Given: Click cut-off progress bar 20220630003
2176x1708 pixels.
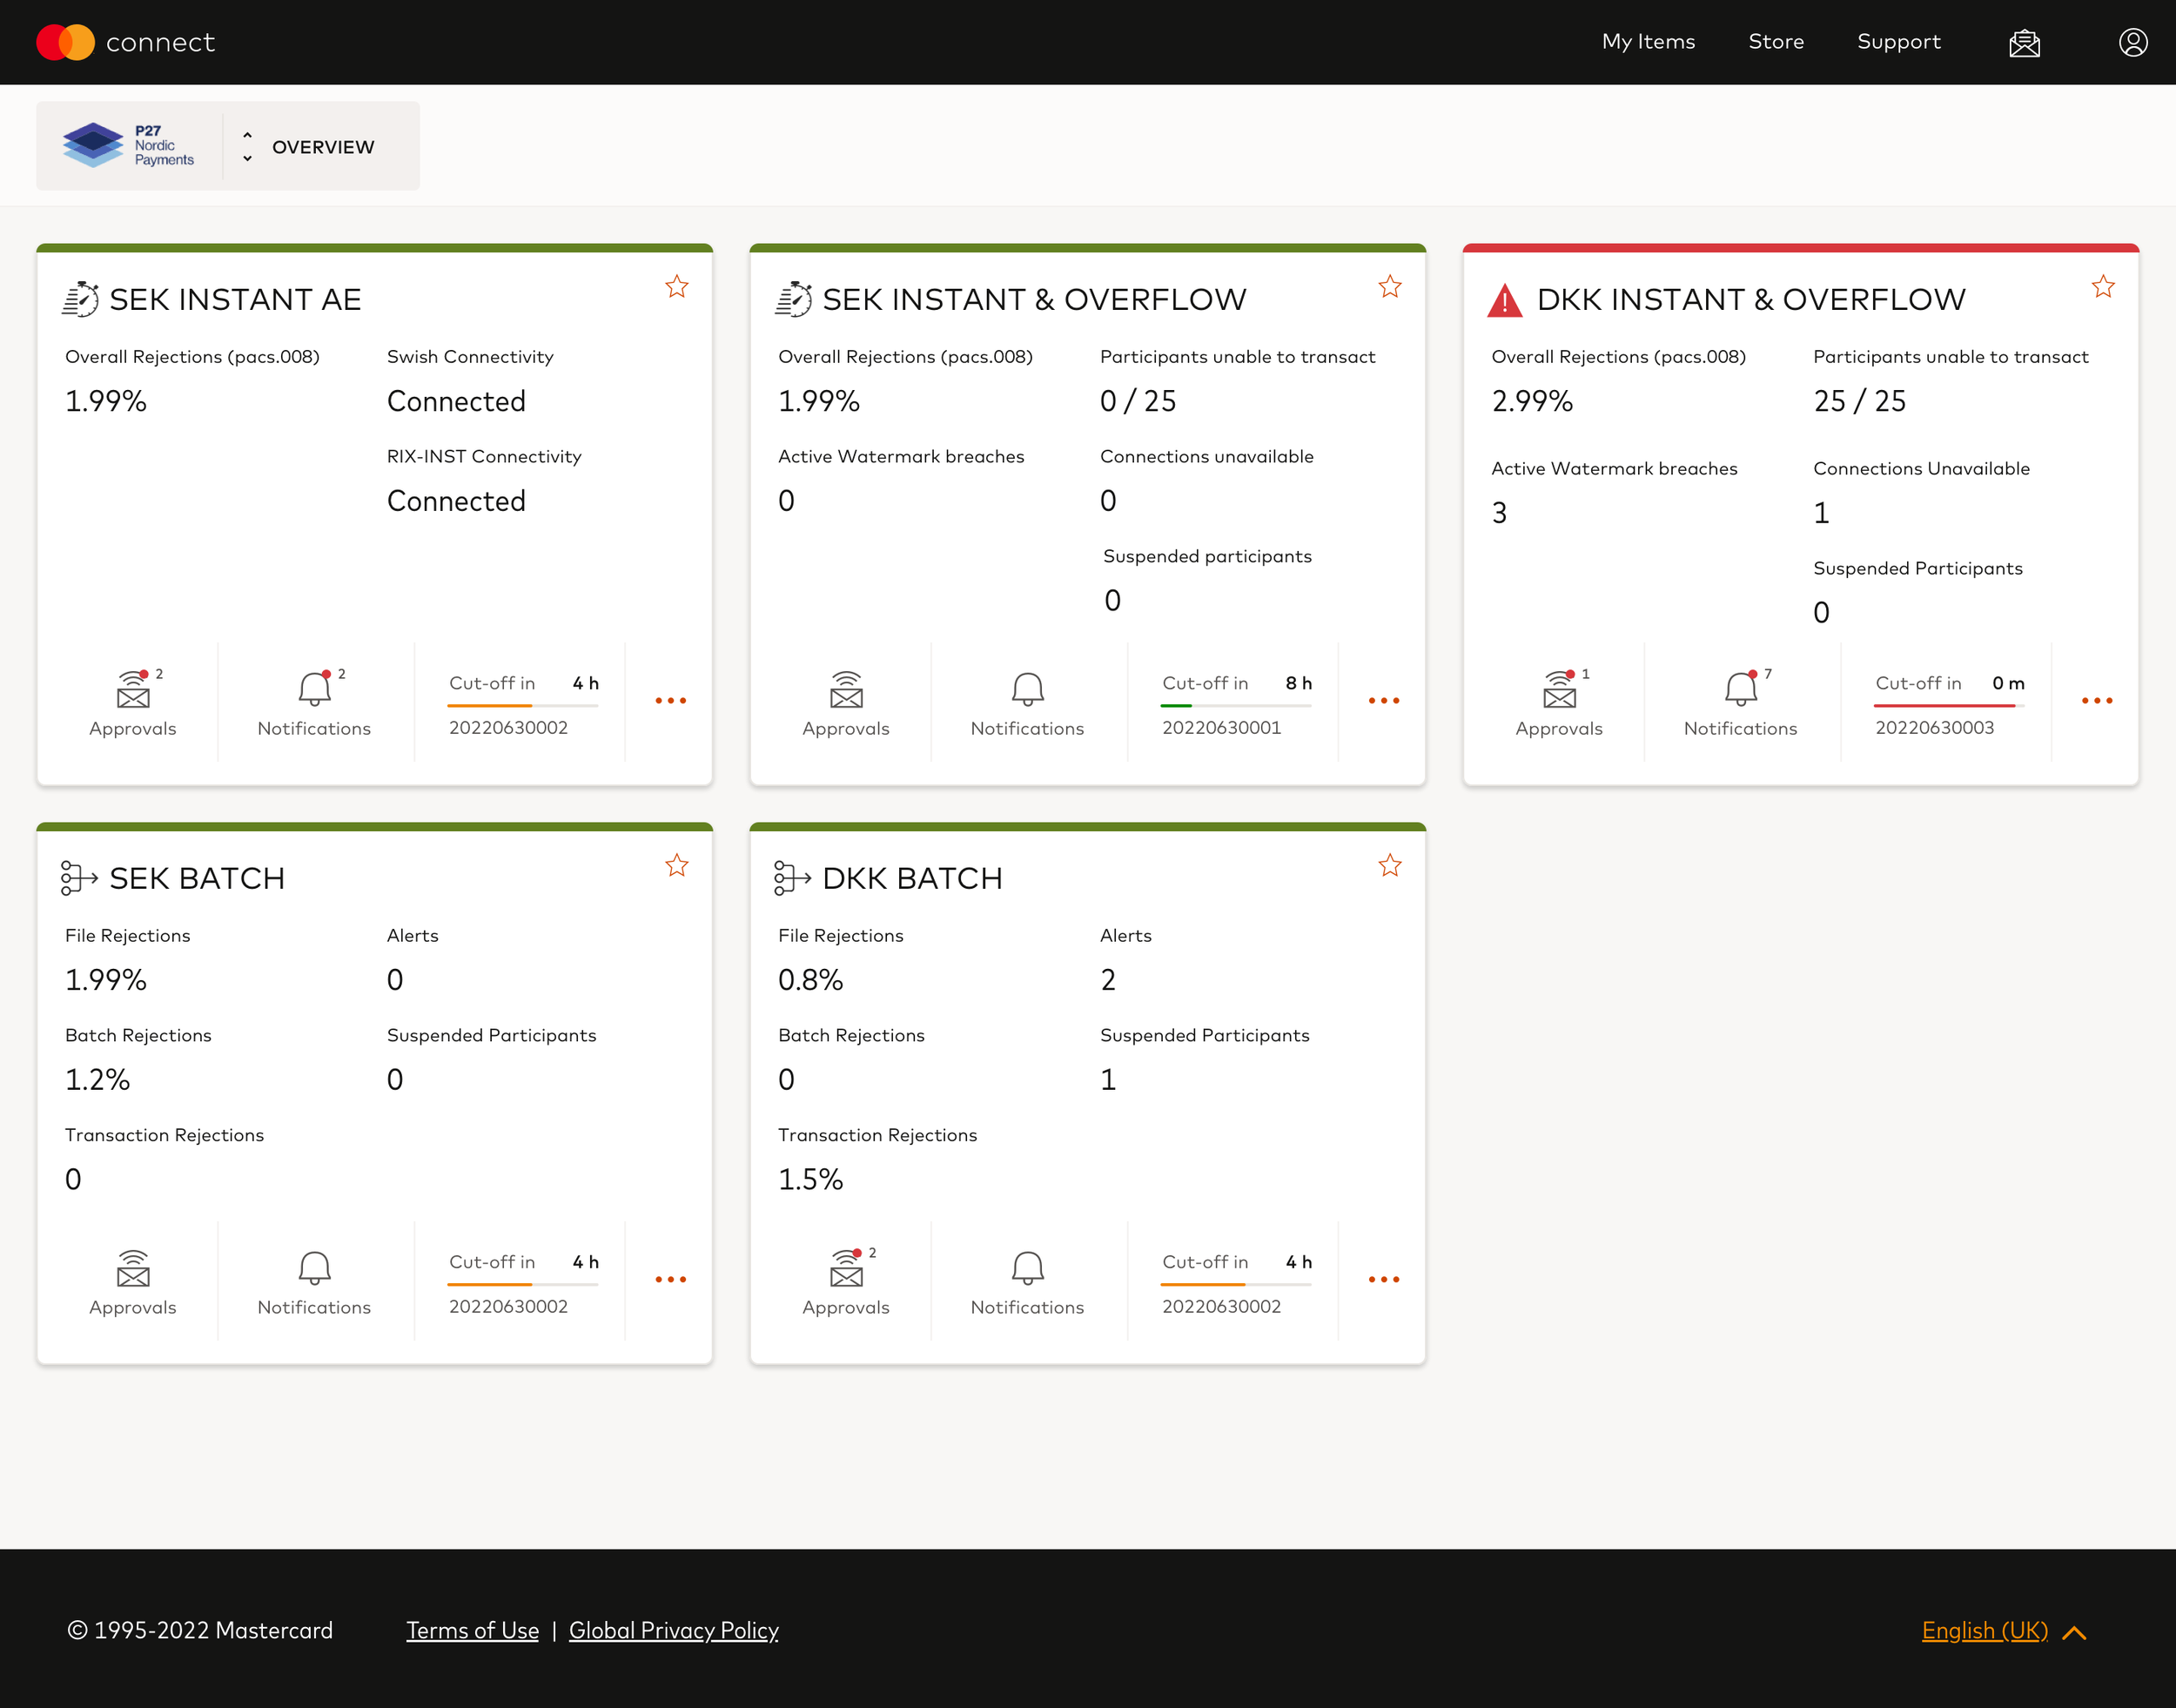Looking at the screenshot, I should click(x=1949, y=706).
